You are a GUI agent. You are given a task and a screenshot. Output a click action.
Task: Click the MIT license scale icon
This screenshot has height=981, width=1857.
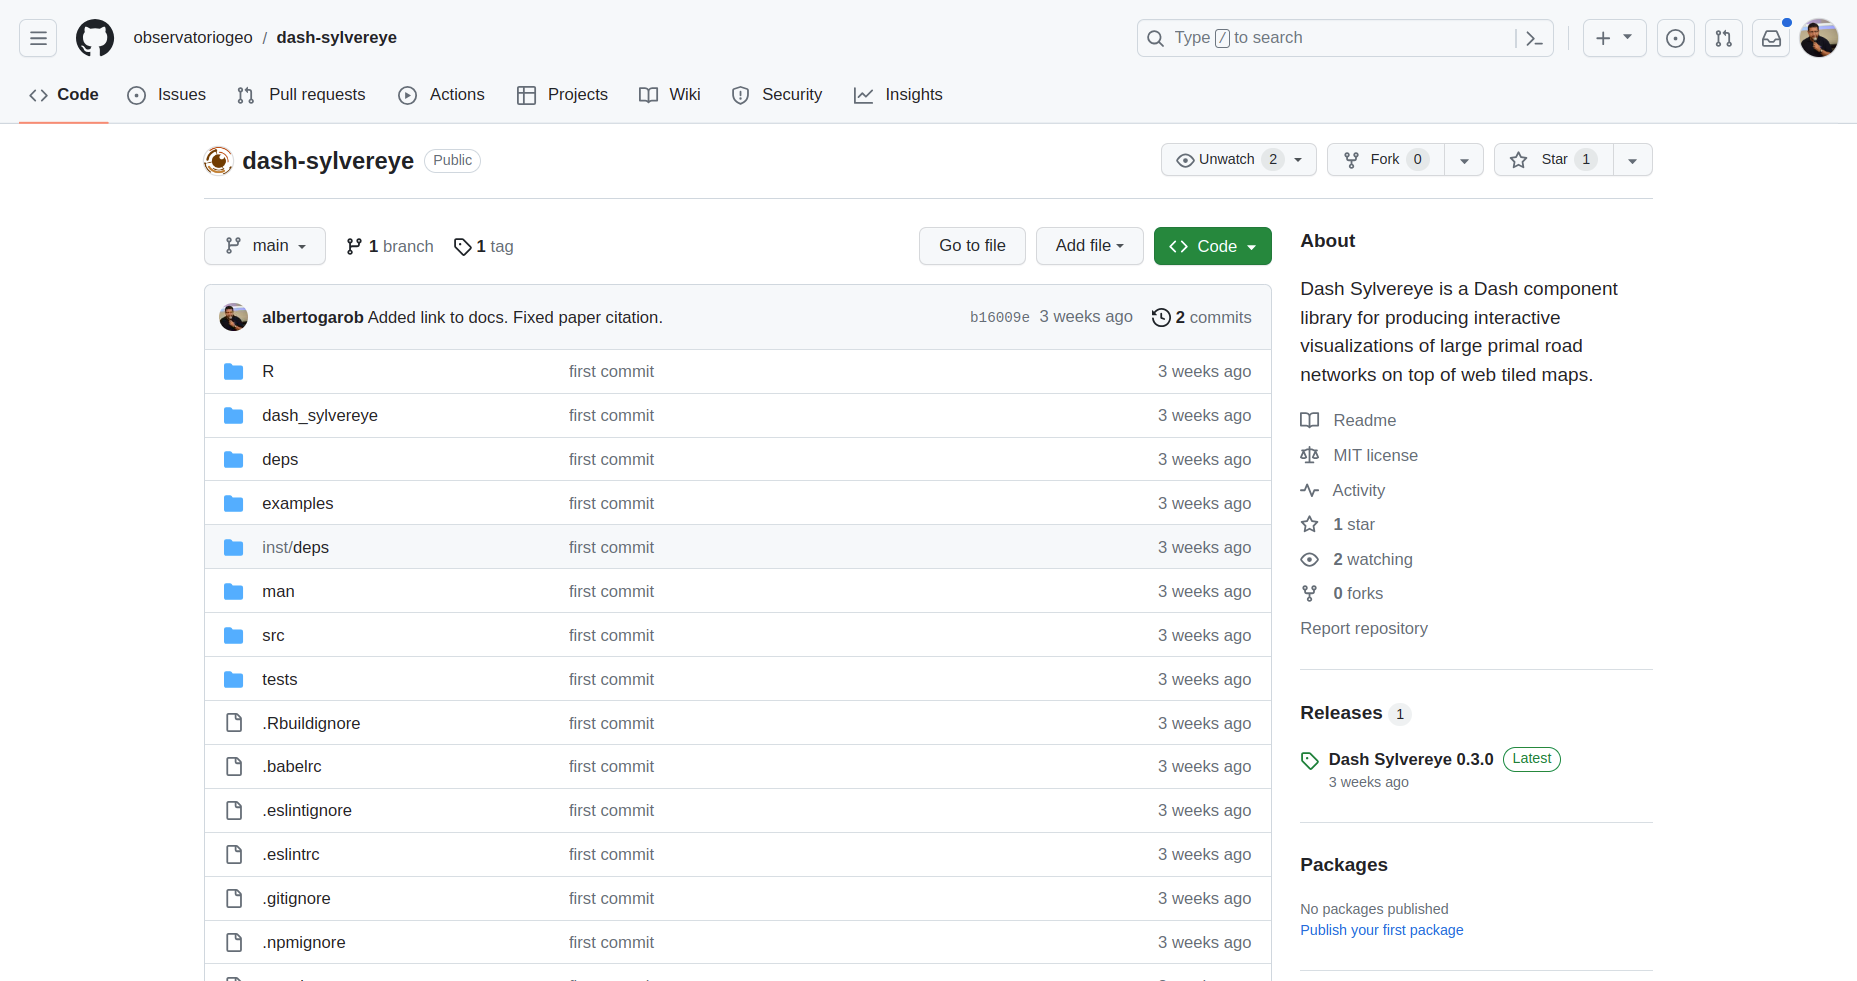[x=1309, y=455]
